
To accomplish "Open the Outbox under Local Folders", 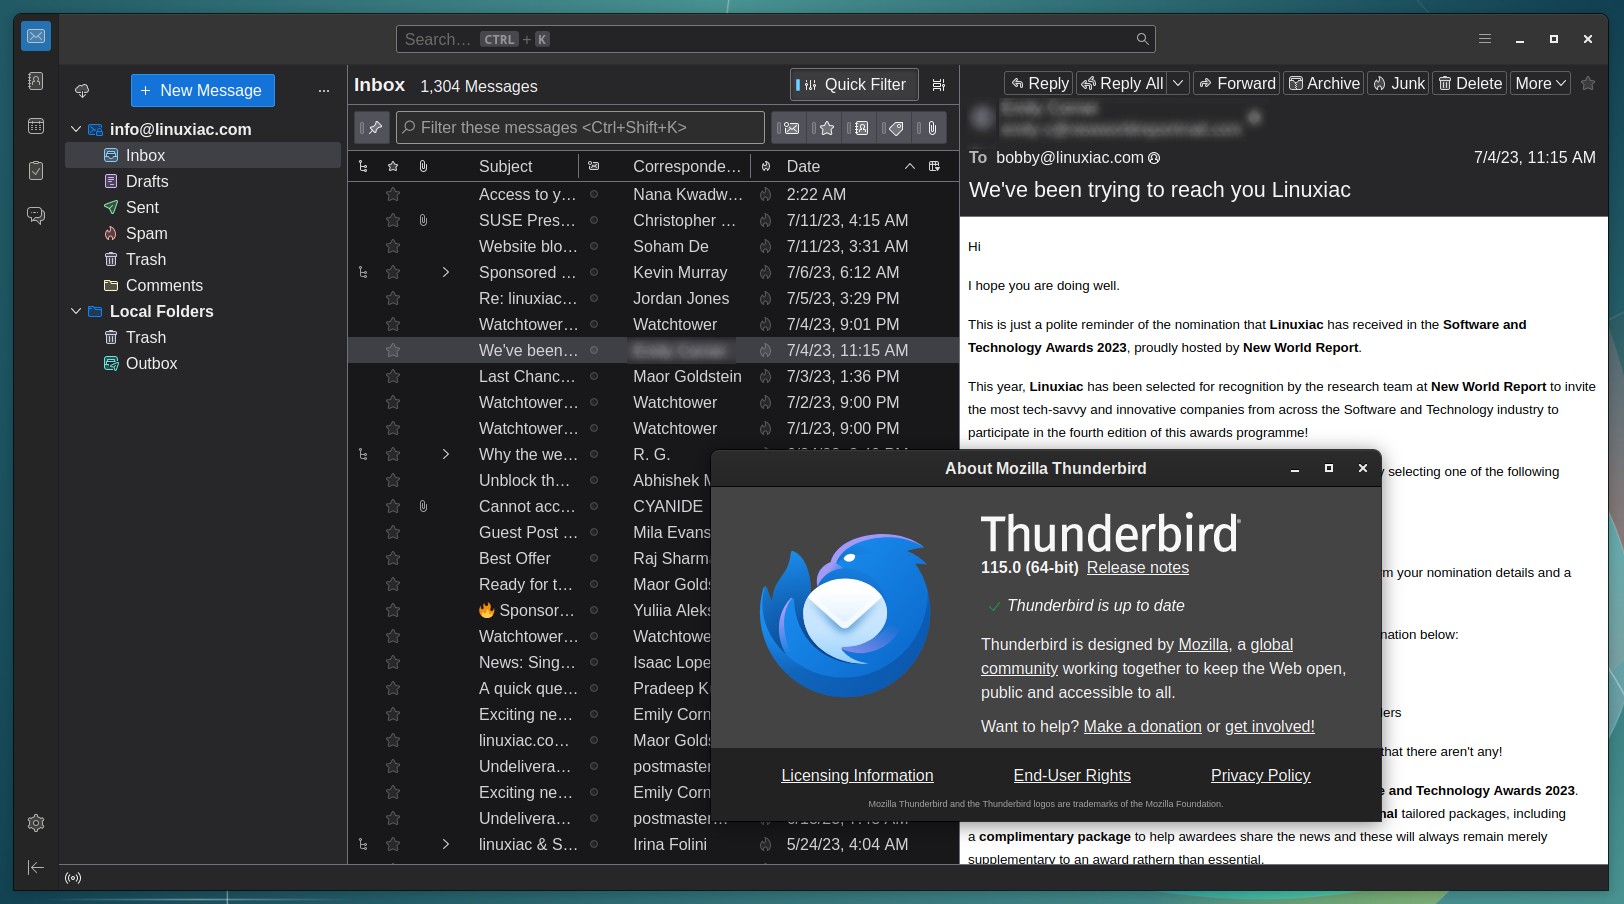I will tap(203, 363).
